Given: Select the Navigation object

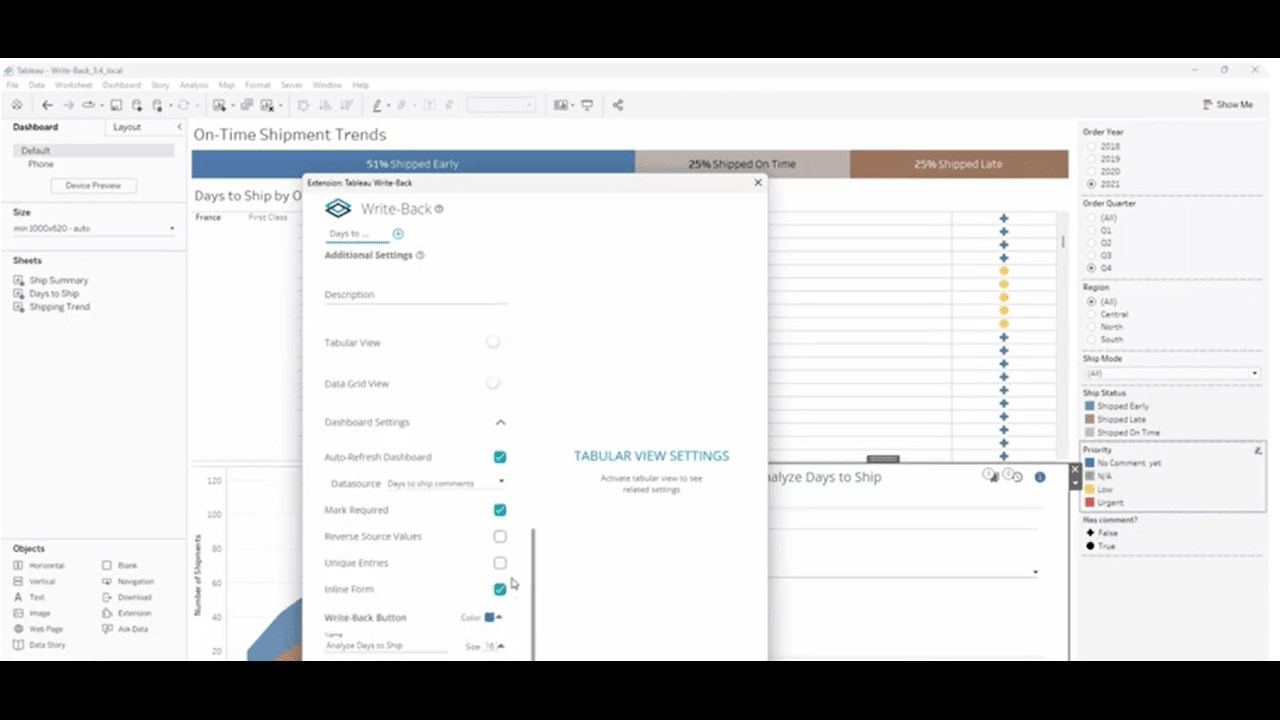Looking at the screenshot, I should click(128, 582).
